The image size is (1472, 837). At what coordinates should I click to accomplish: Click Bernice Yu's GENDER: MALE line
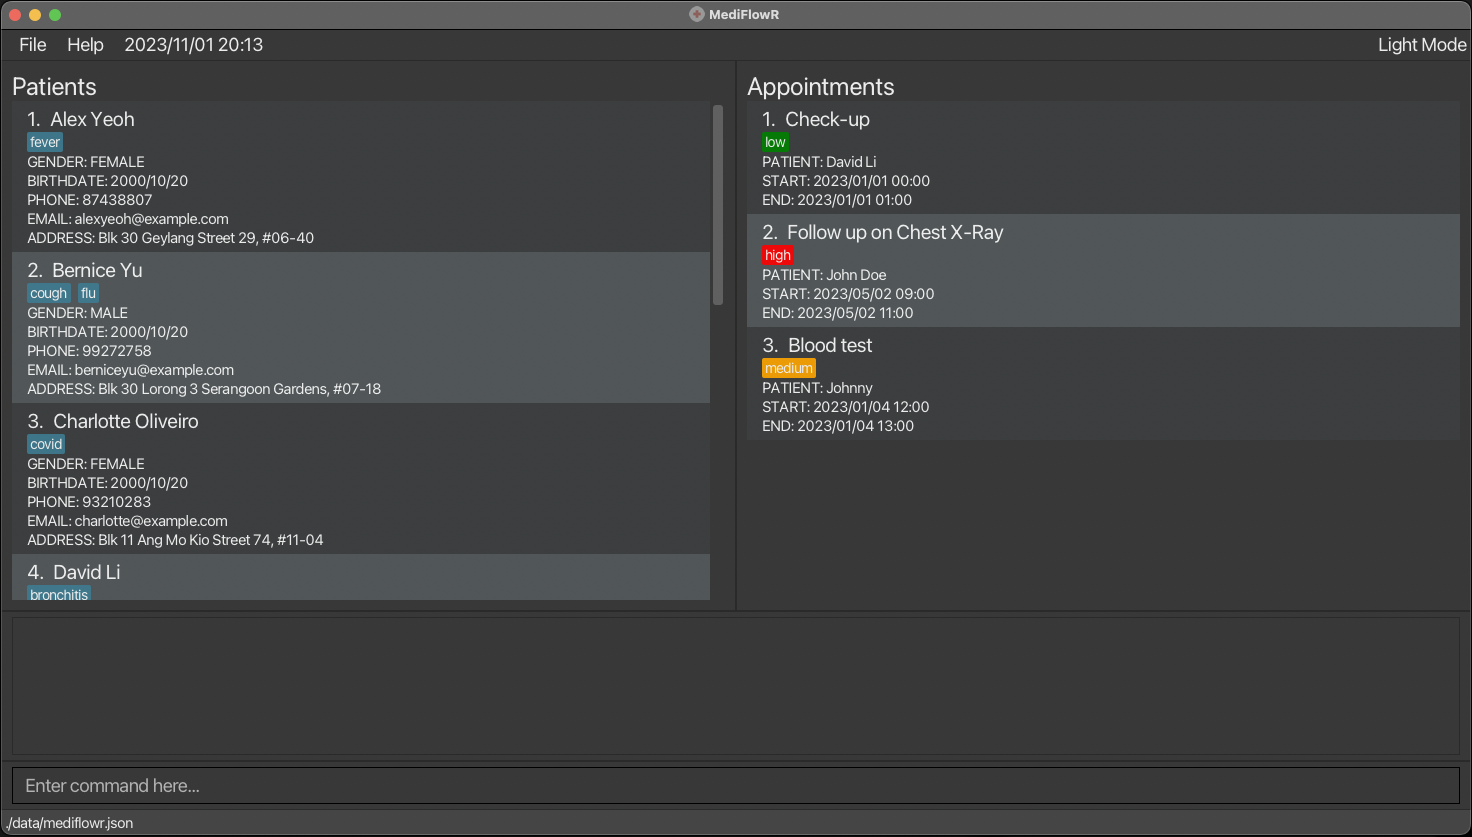pos(77,313)
